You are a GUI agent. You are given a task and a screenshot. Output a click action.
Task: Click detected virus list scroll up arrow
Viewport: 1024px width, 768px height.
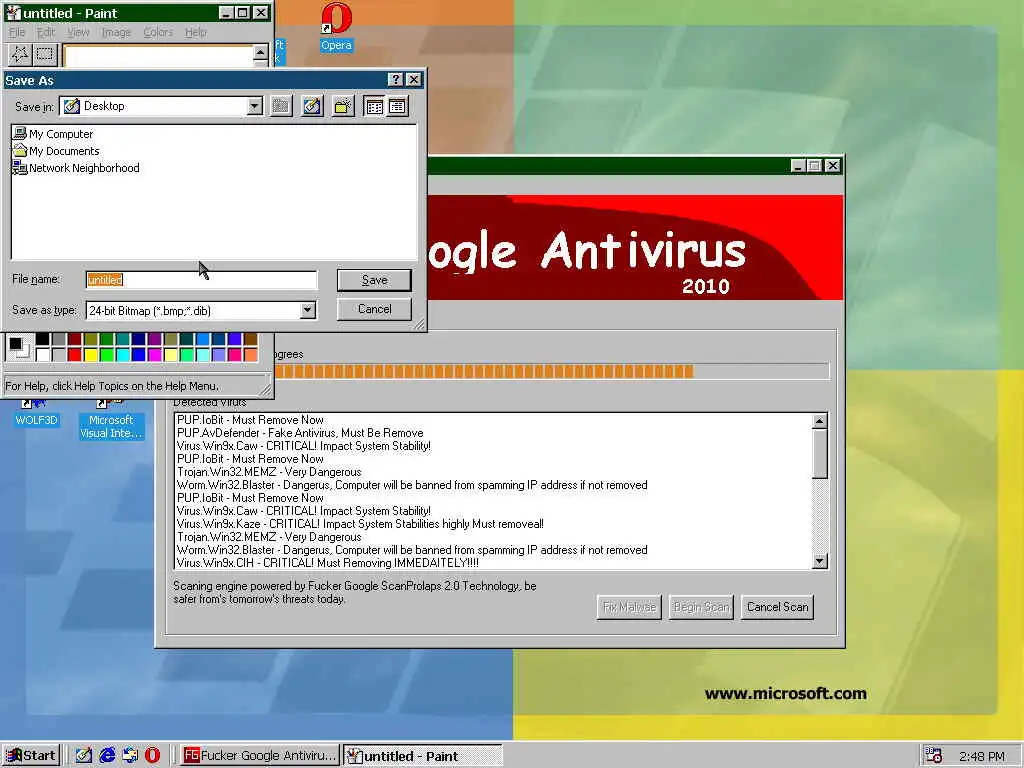[820, 421]
